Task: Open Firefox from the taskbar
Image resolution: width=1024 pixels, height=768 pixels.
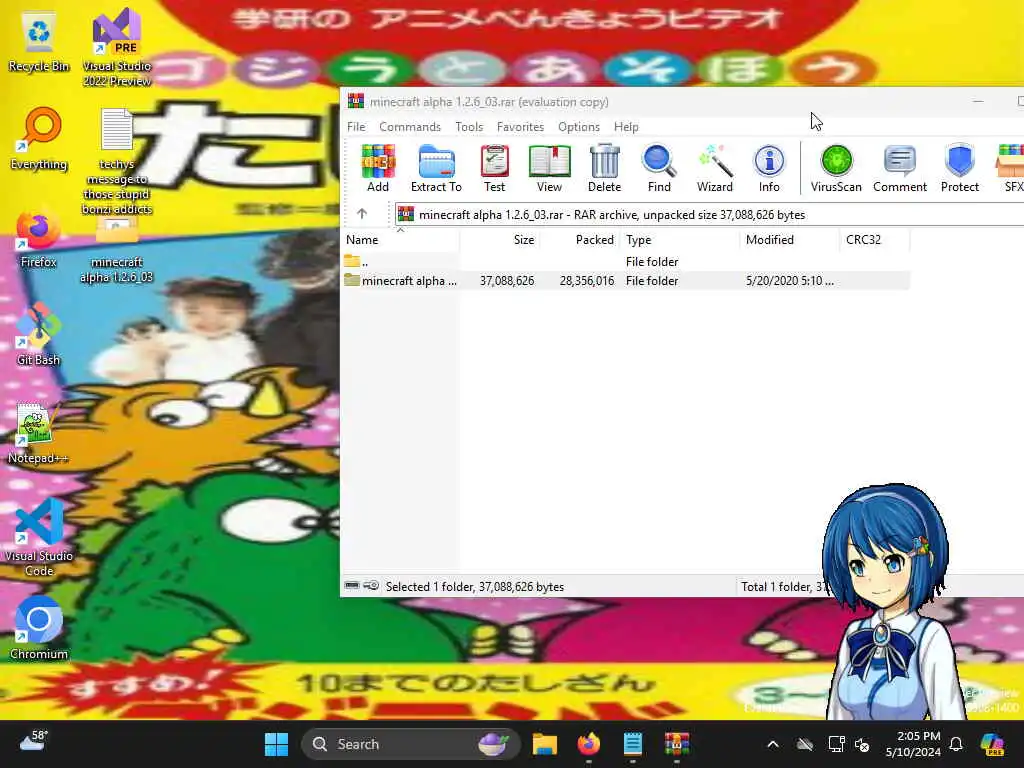Action: 588,744
